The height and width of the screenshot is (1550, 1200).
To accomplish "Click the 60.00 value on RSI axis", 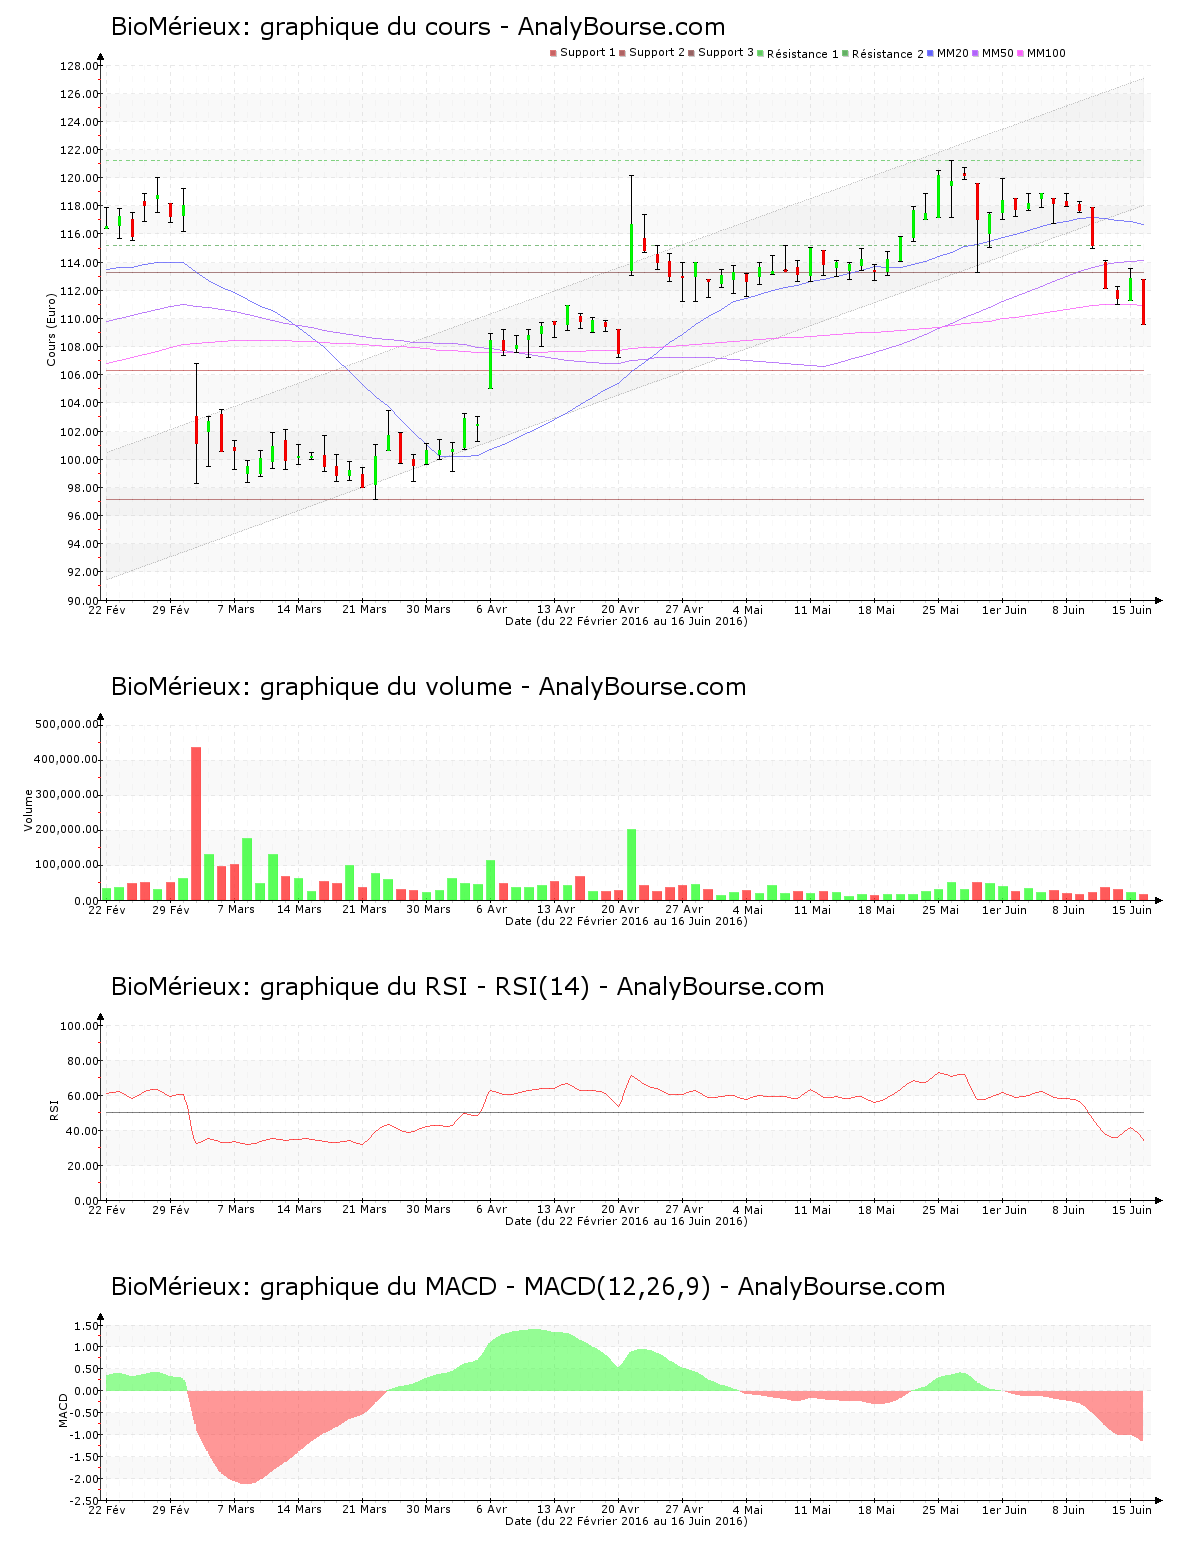I will pyautogui.click(x=83, y=1096).
